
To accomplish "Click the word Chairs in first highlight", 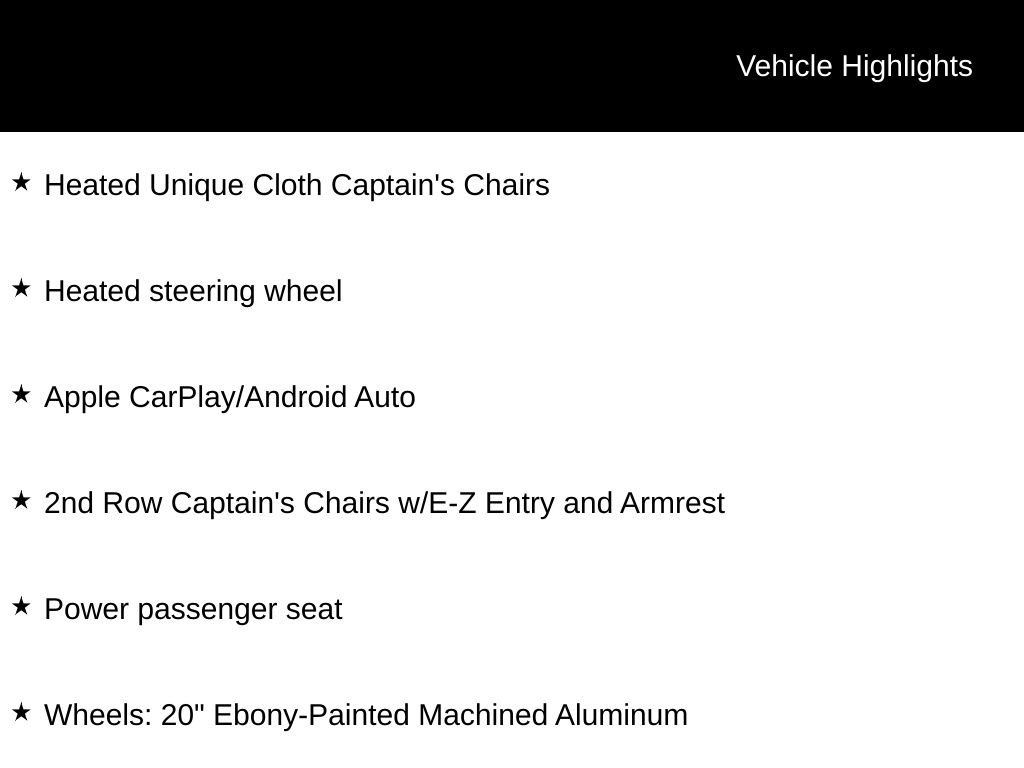I will point(507,185).
